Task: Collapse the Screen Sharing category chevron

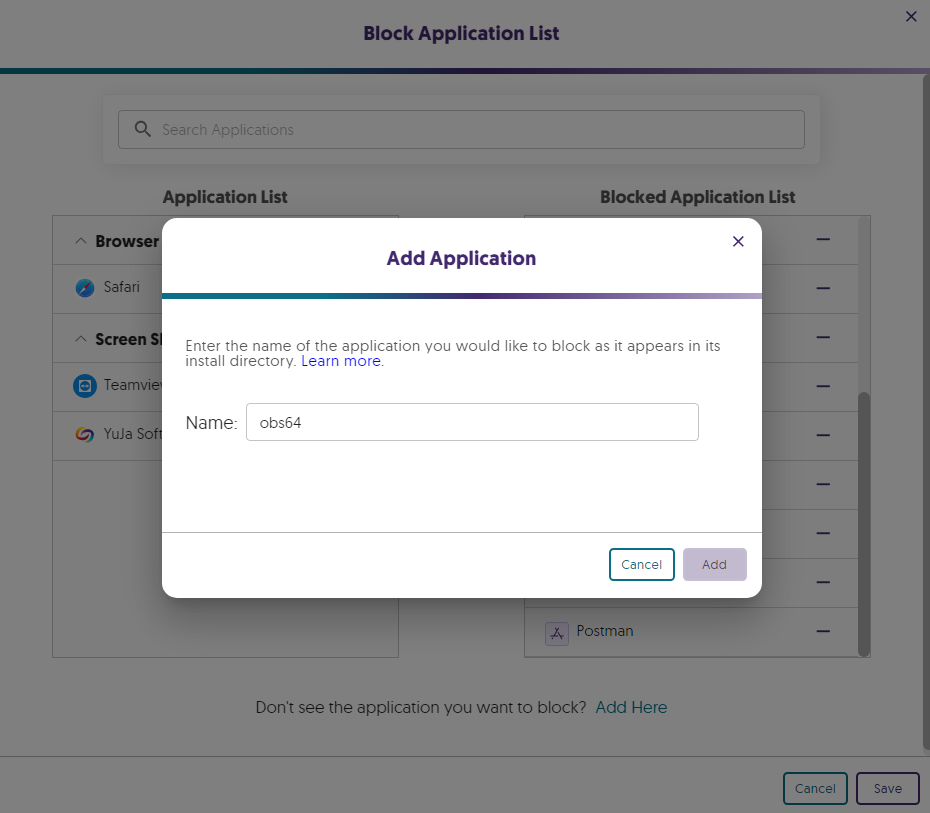Action: coord(80,339)
